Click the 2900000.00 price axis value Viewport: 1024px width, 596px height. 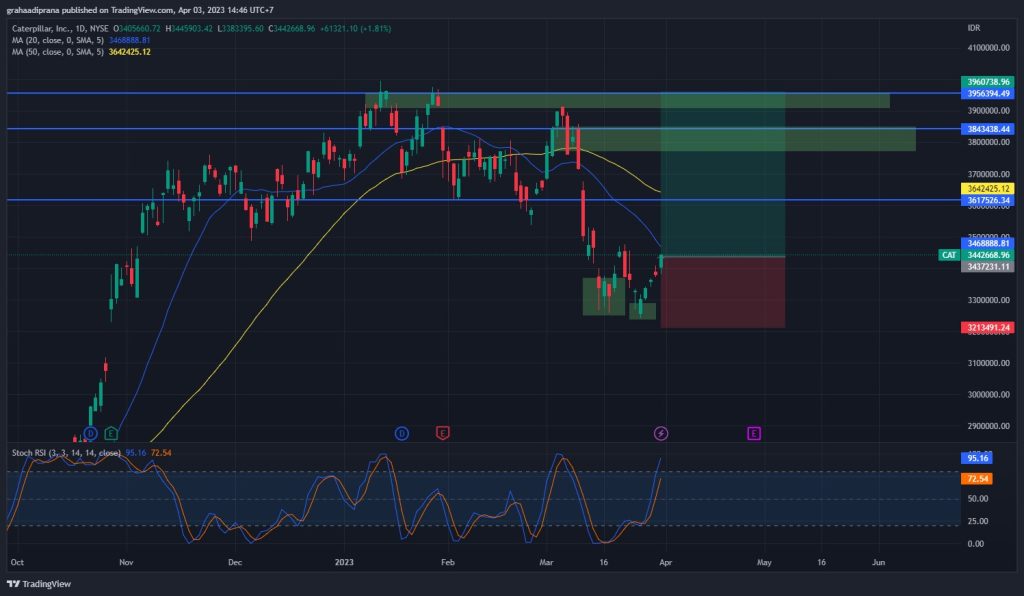[x=988, y=426]
